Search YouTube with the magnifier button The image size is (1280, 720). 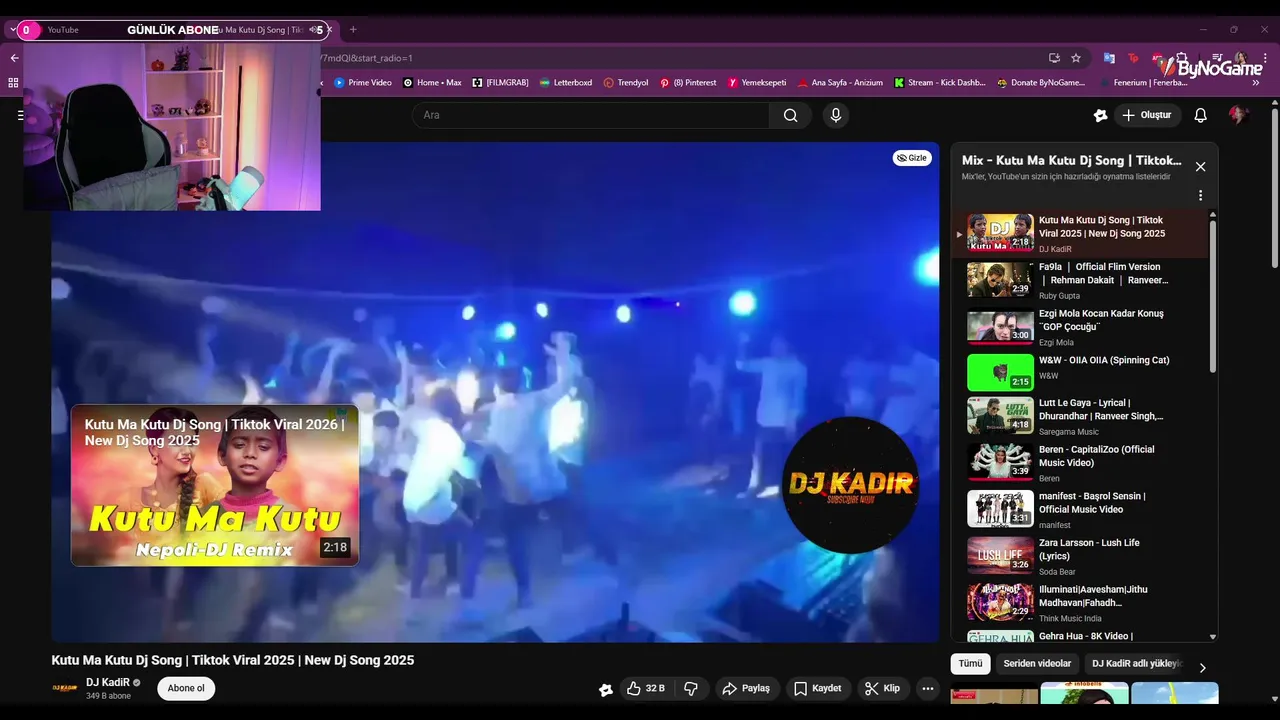pos(790,115)
